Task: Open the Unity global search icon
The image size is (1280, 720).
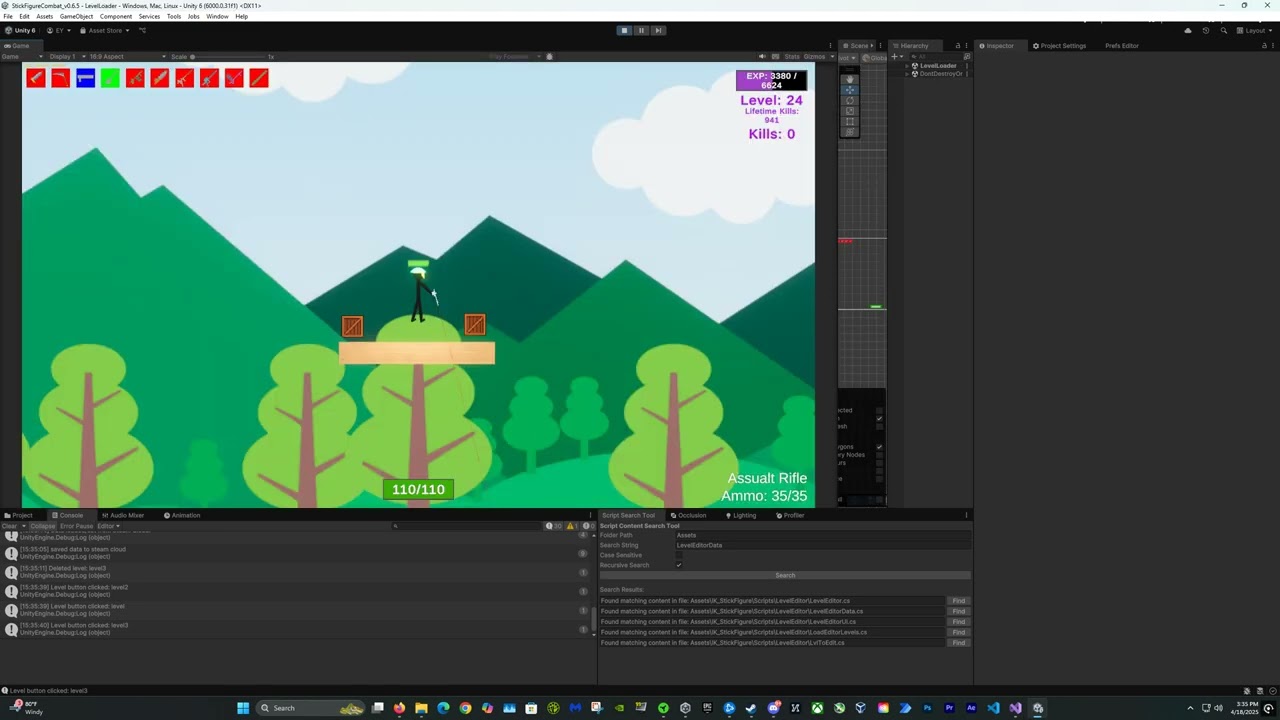Action: click(1223, 30)
